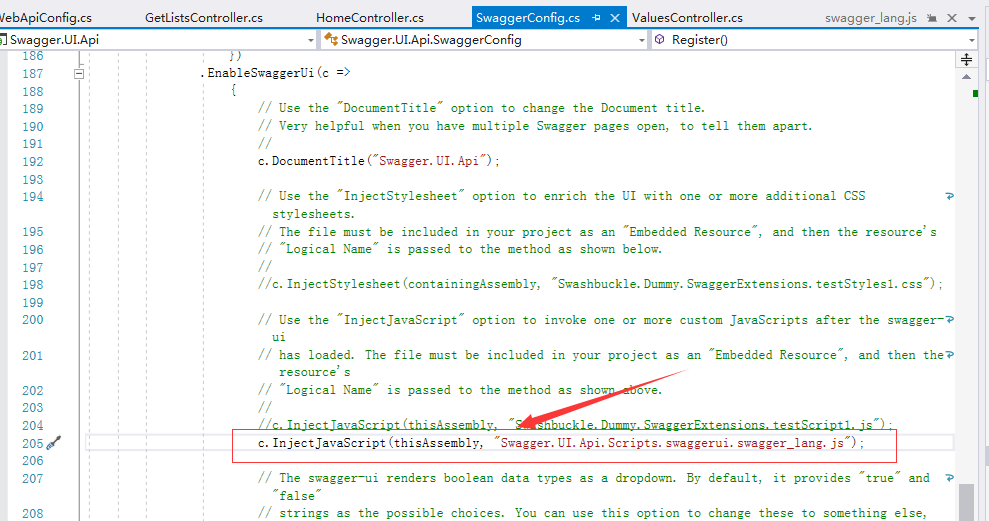The height and width of the screenshot is (521, 989).
Task: Open quick actions screwdriver on line 205
Action: coord(54,443)
